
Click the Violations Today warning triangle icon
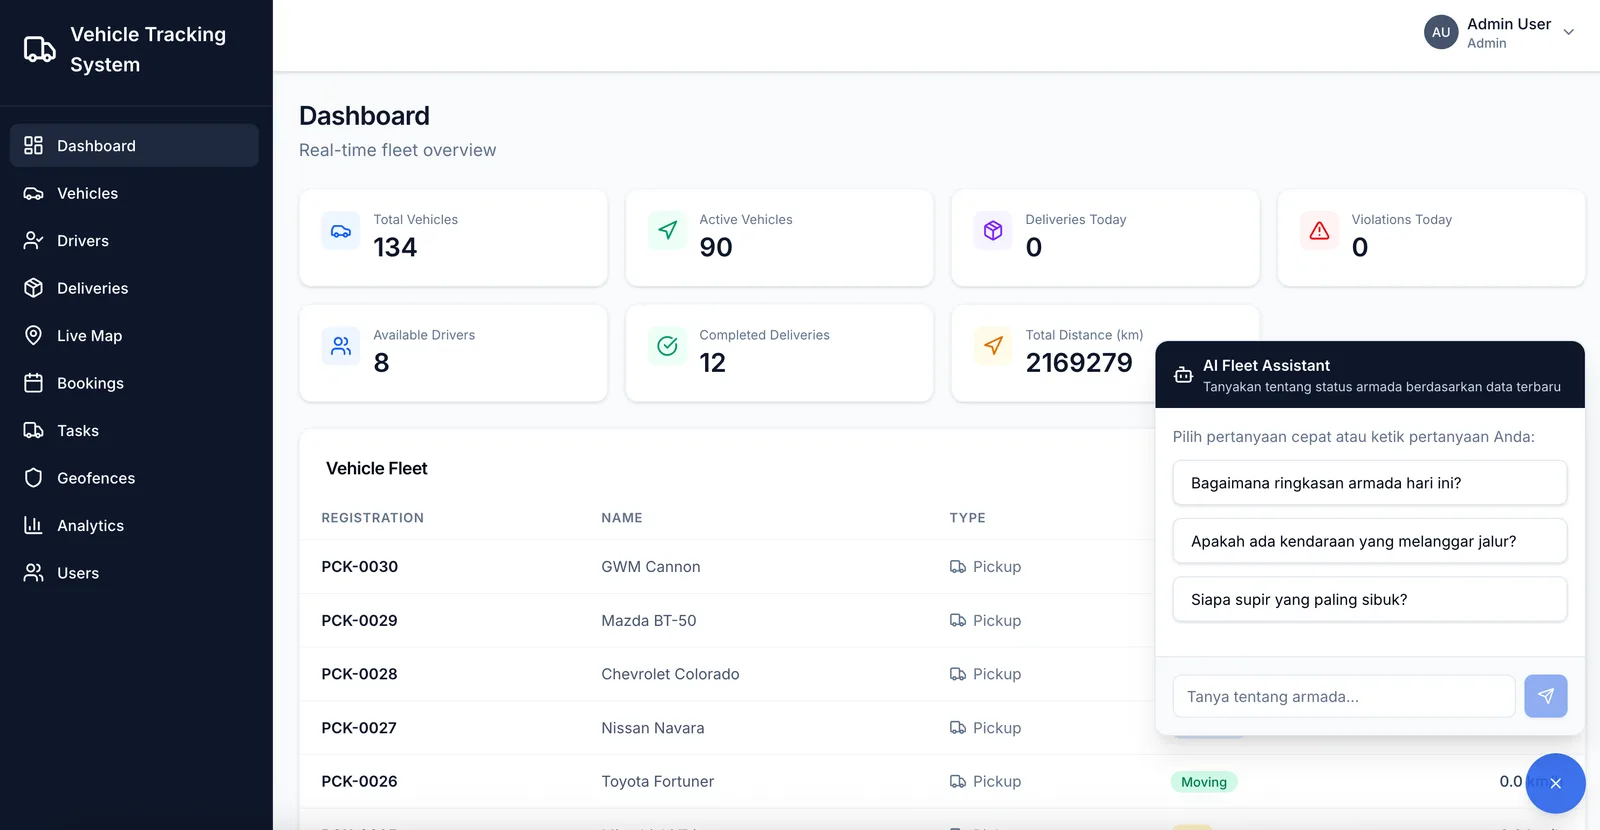click(x=1319, y=231)
